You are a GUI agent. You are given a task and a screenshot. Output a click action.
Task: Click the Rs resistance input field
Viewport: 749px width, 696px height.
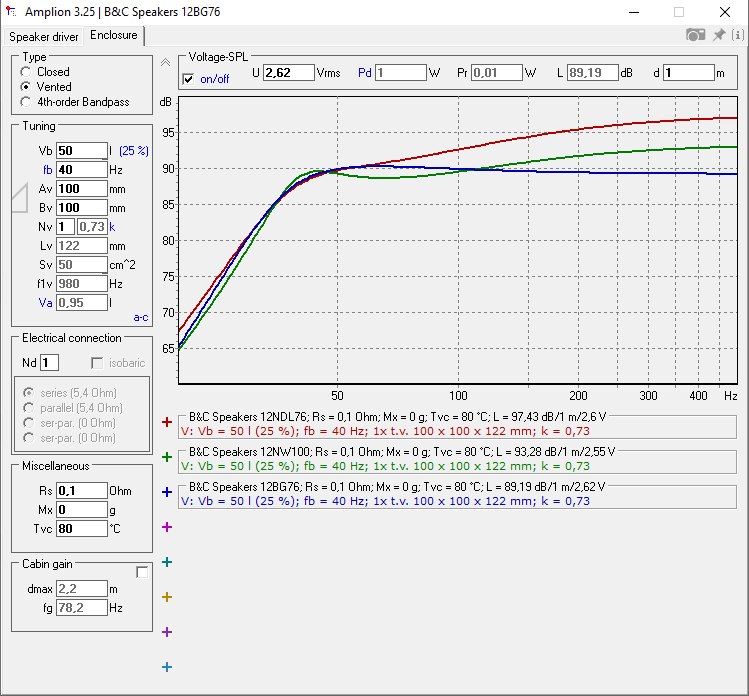point(82,491)
